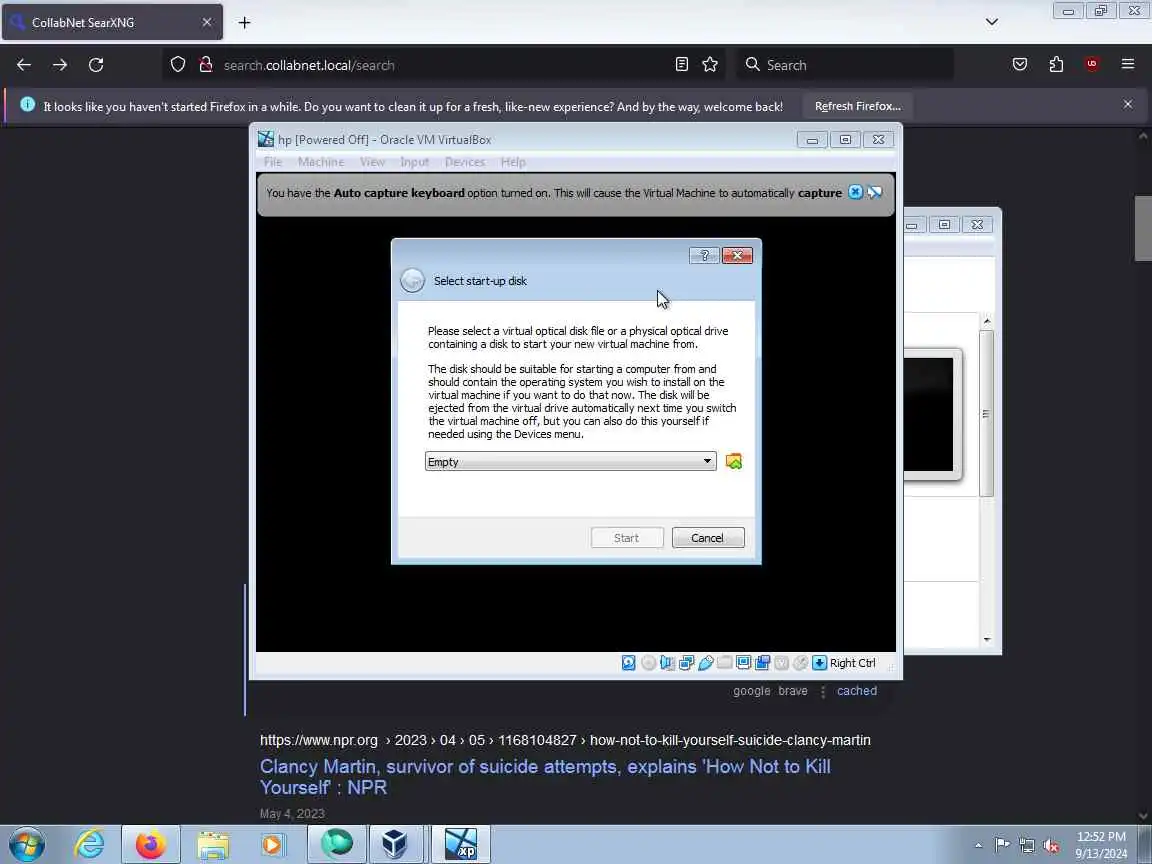Viewport: 1152px width, 864px height.
Task: Click the keyboard capture arrow beside Right Ctrl
Action: 819,663
